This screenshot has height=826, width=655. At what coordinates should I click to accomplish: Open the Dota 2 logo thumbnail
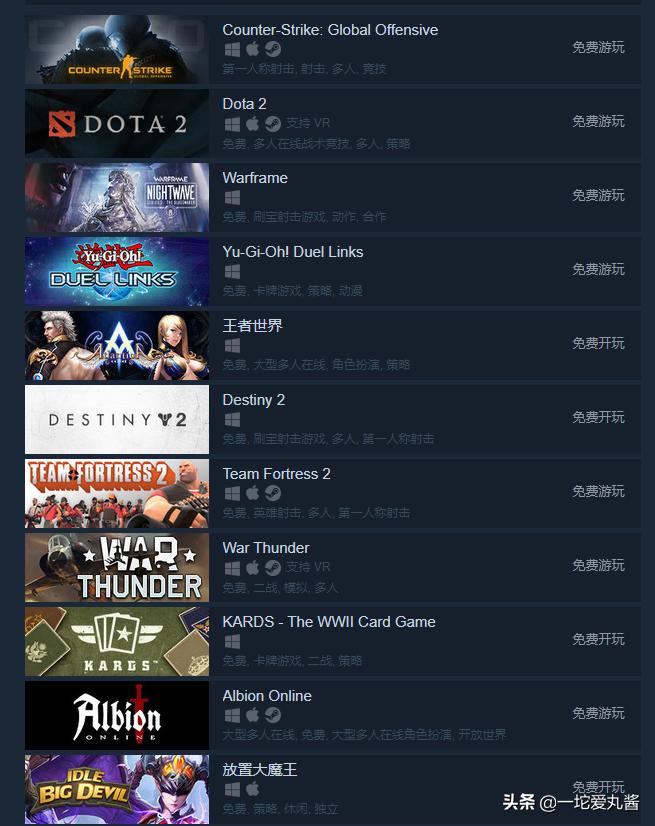117,123
